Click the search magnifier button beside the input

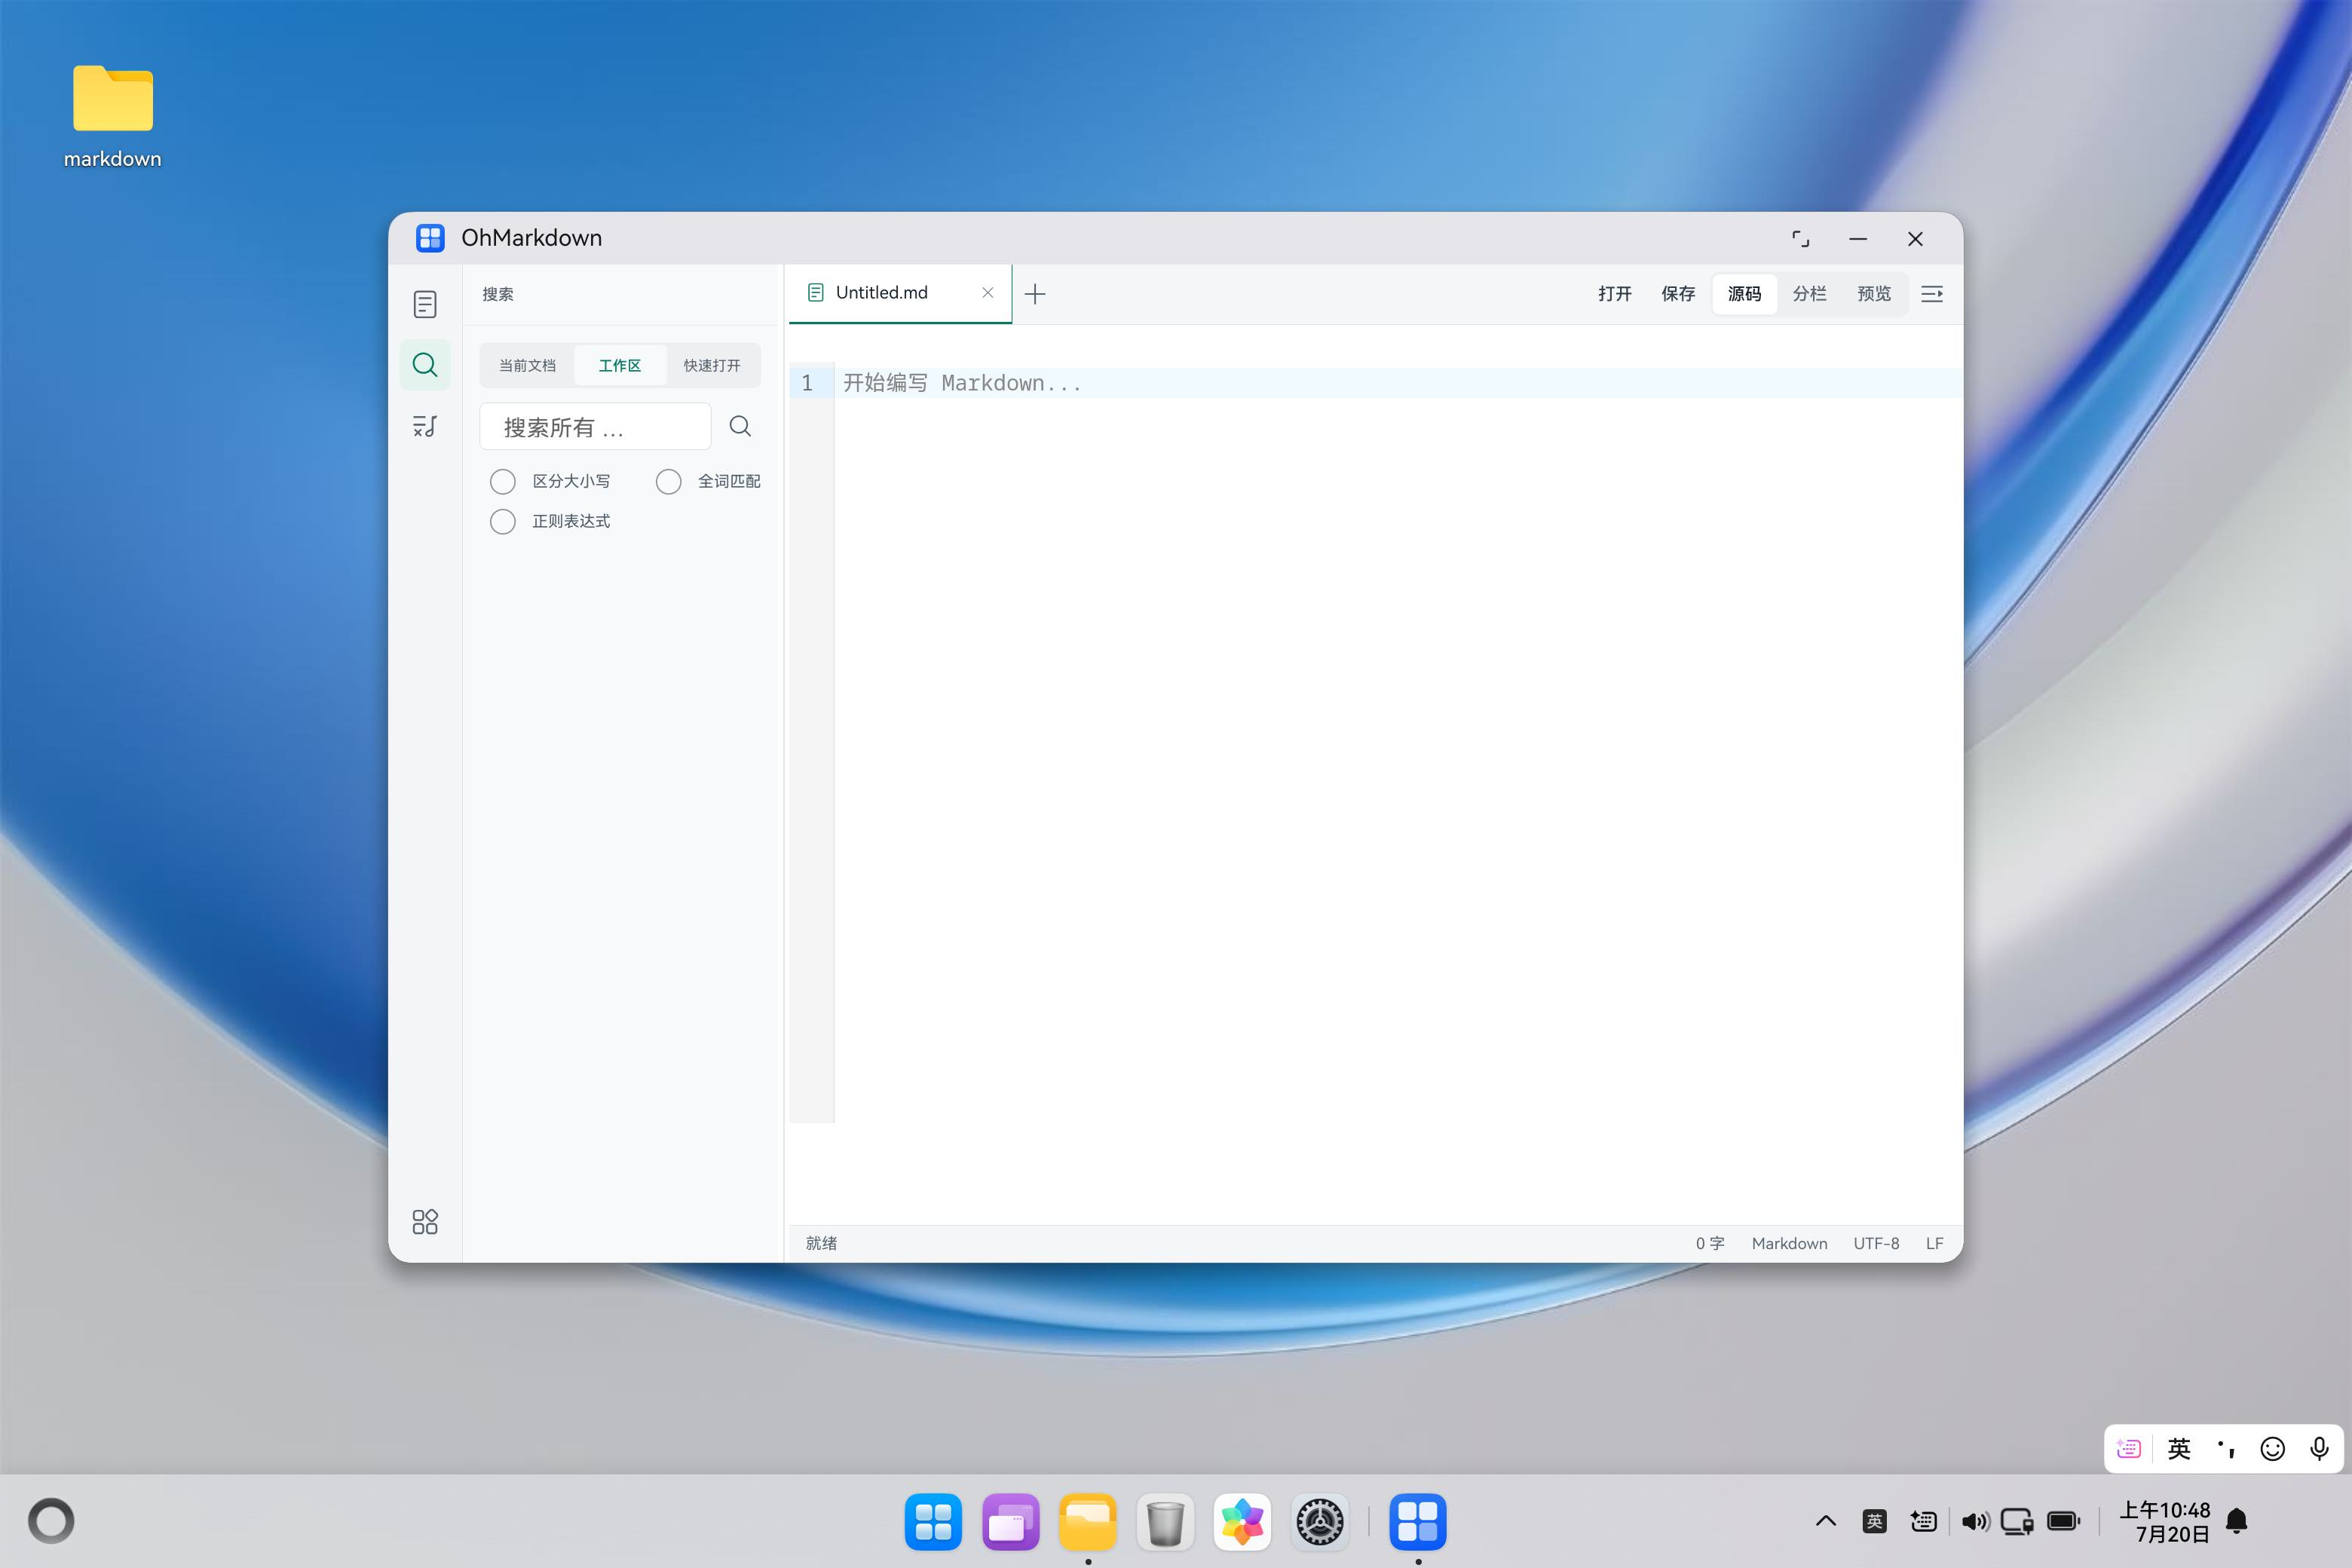pyautogui.click(x=740, y=427)
